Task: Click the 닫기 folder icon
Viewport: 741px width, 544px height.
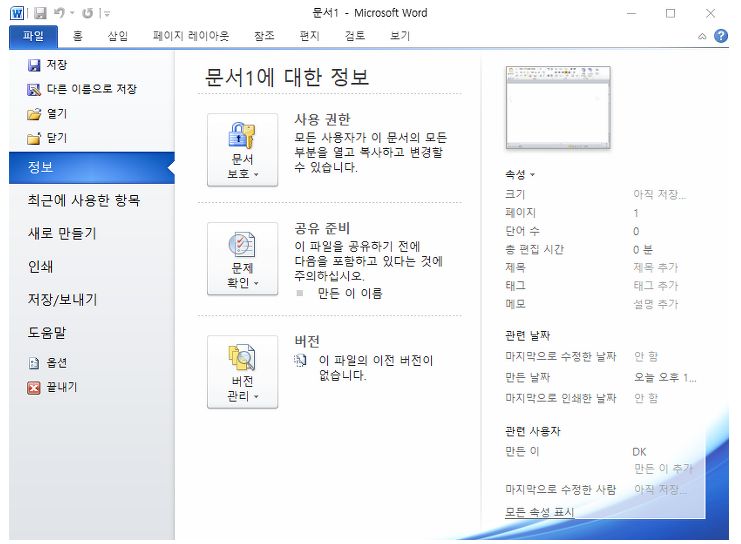Action: 34,138
